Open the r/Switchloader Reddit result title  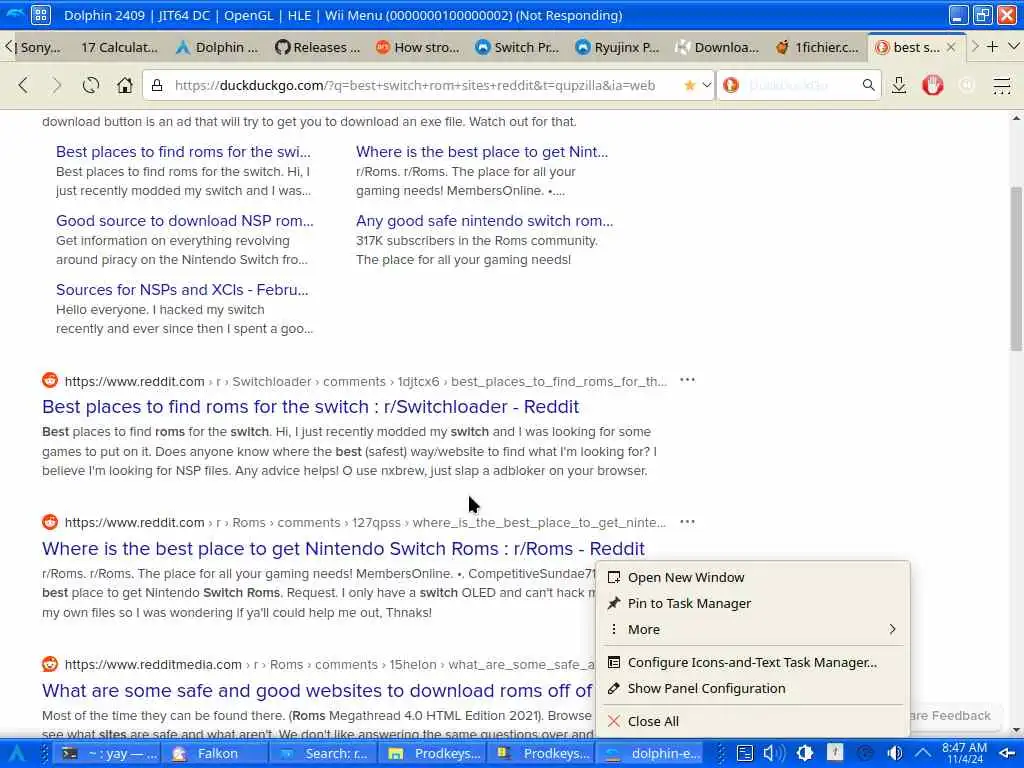coord(310,406)
